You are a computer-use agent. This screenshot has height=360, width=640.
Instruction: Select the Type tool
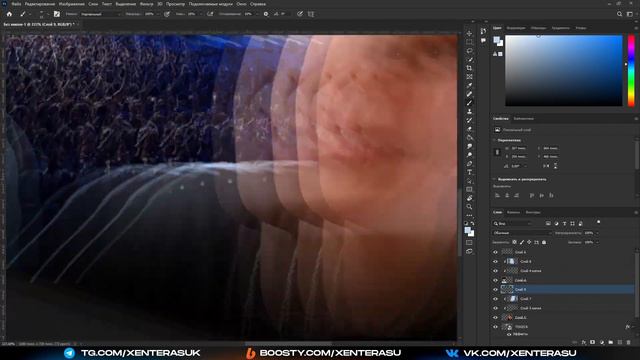click(469, 172)
